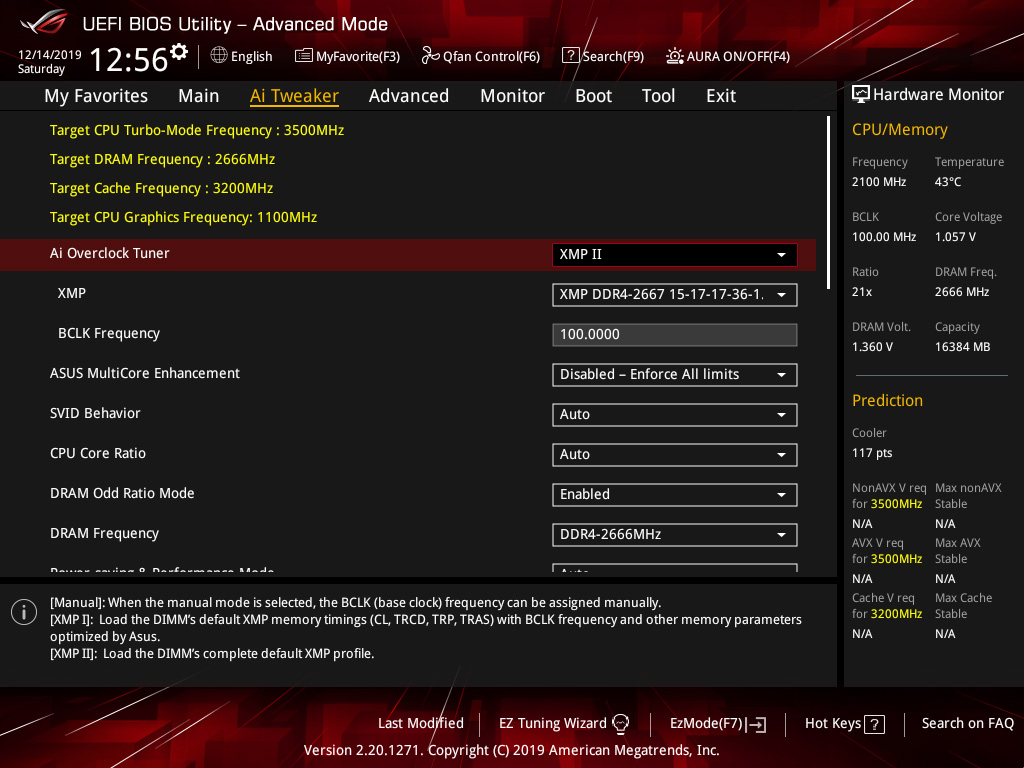Click the settings list scrollbar
Image resolution: width=1024 pixels, height=768 pixels.
(828, 202)
